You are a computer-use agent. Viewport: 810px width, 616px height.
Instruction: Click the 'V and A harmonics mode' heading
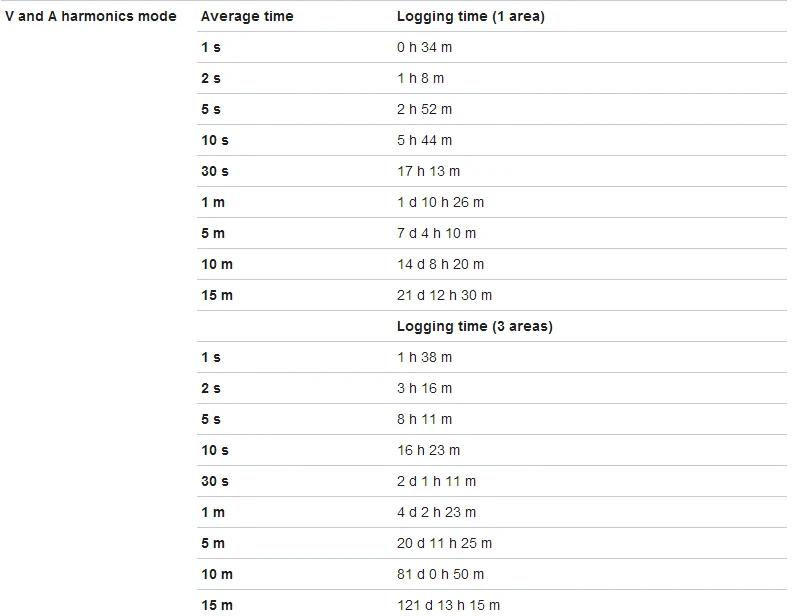(x=91, y=17)
